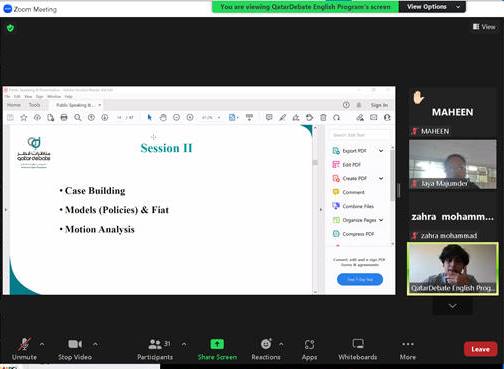Expand the arrow next to Reactions
Image resolution: width=504 pixels, height=369 pixels.
click(281, 344)
